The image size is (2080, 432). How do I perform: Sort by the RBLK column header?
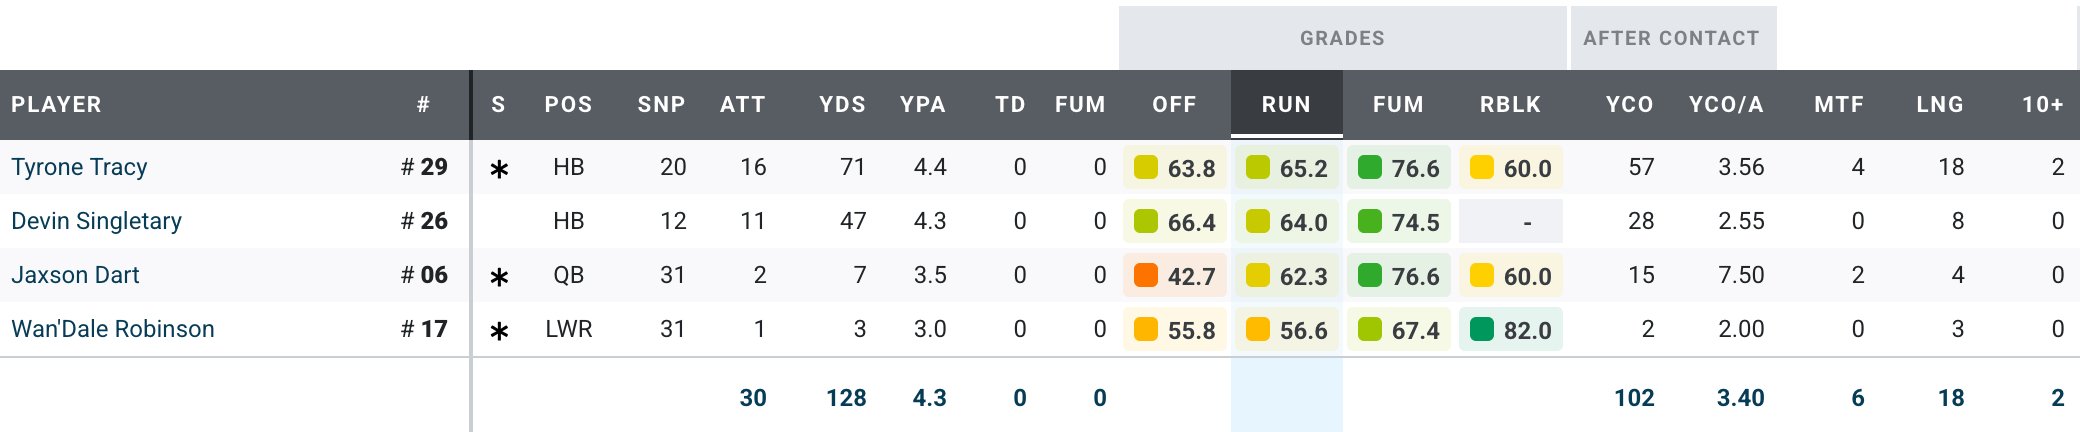point(1510,104)
